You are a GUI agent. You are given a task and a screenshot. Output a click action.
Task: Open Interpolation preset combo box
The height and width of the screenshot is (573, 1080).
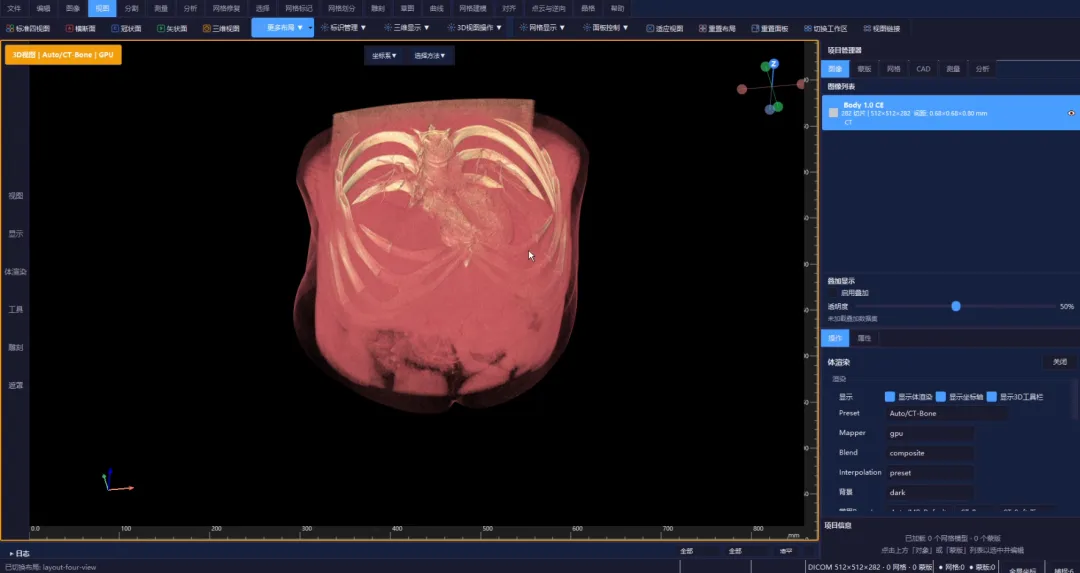930,473
